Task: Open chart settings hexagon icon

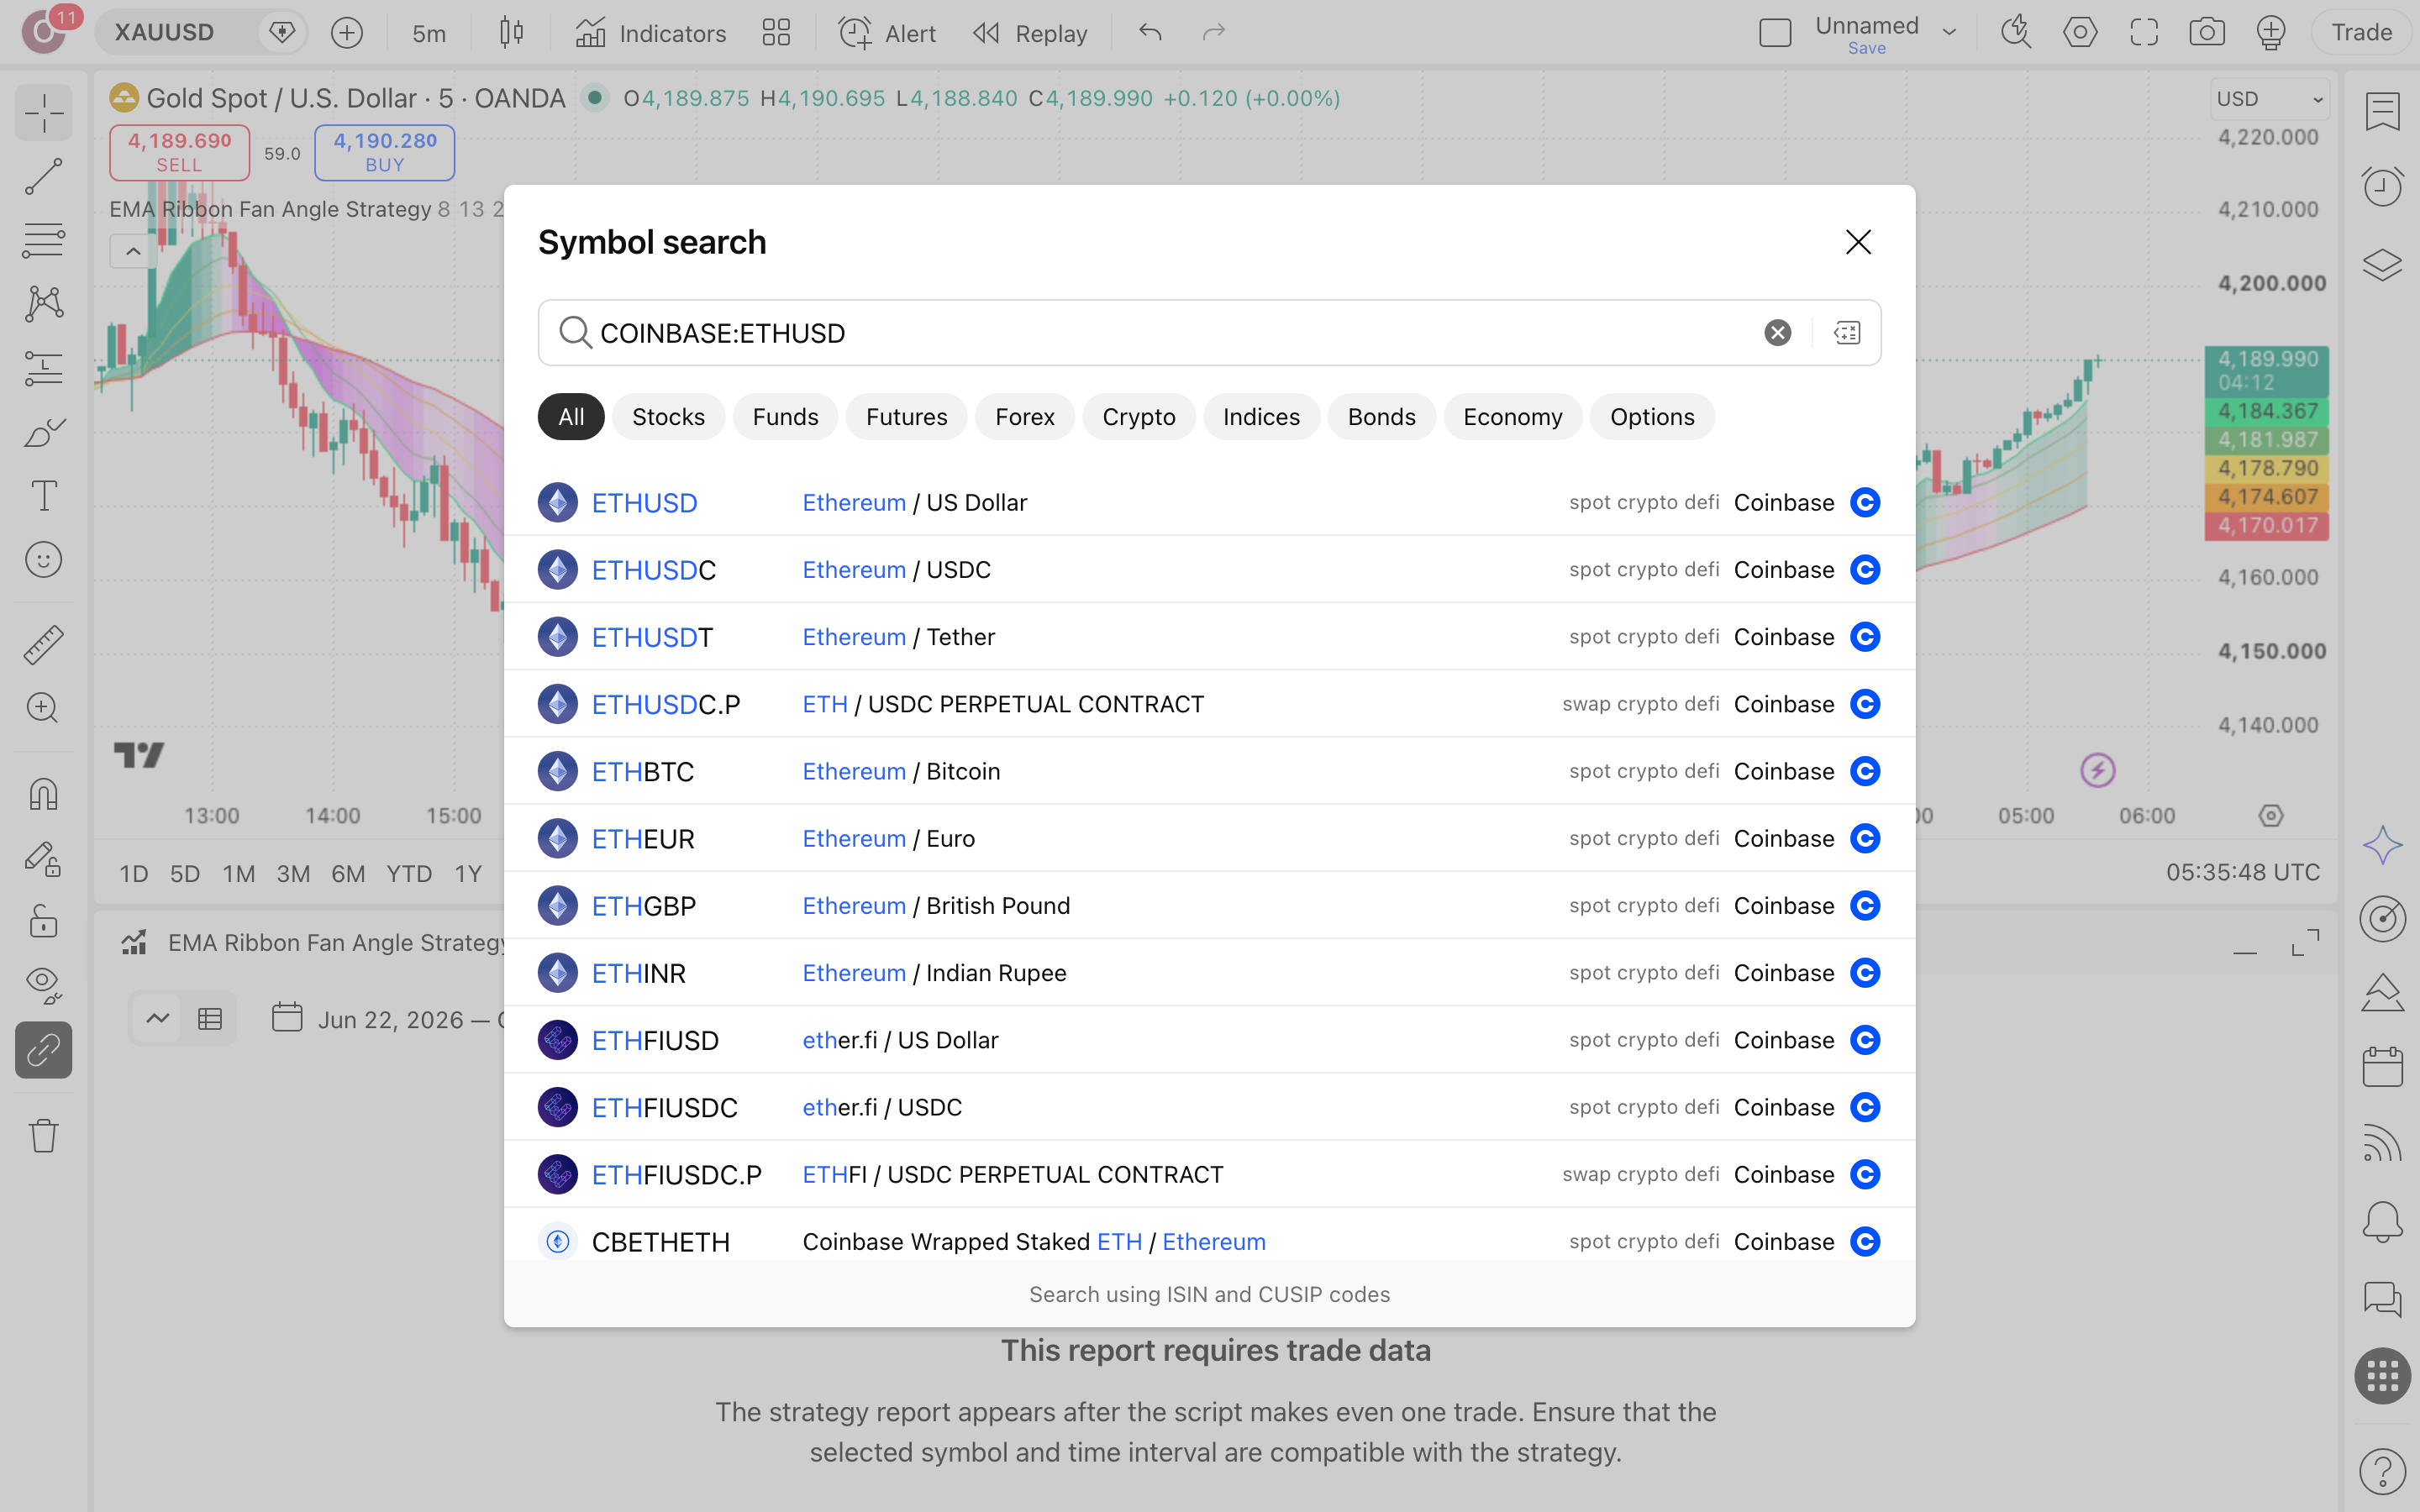Action: [2080, 33]
